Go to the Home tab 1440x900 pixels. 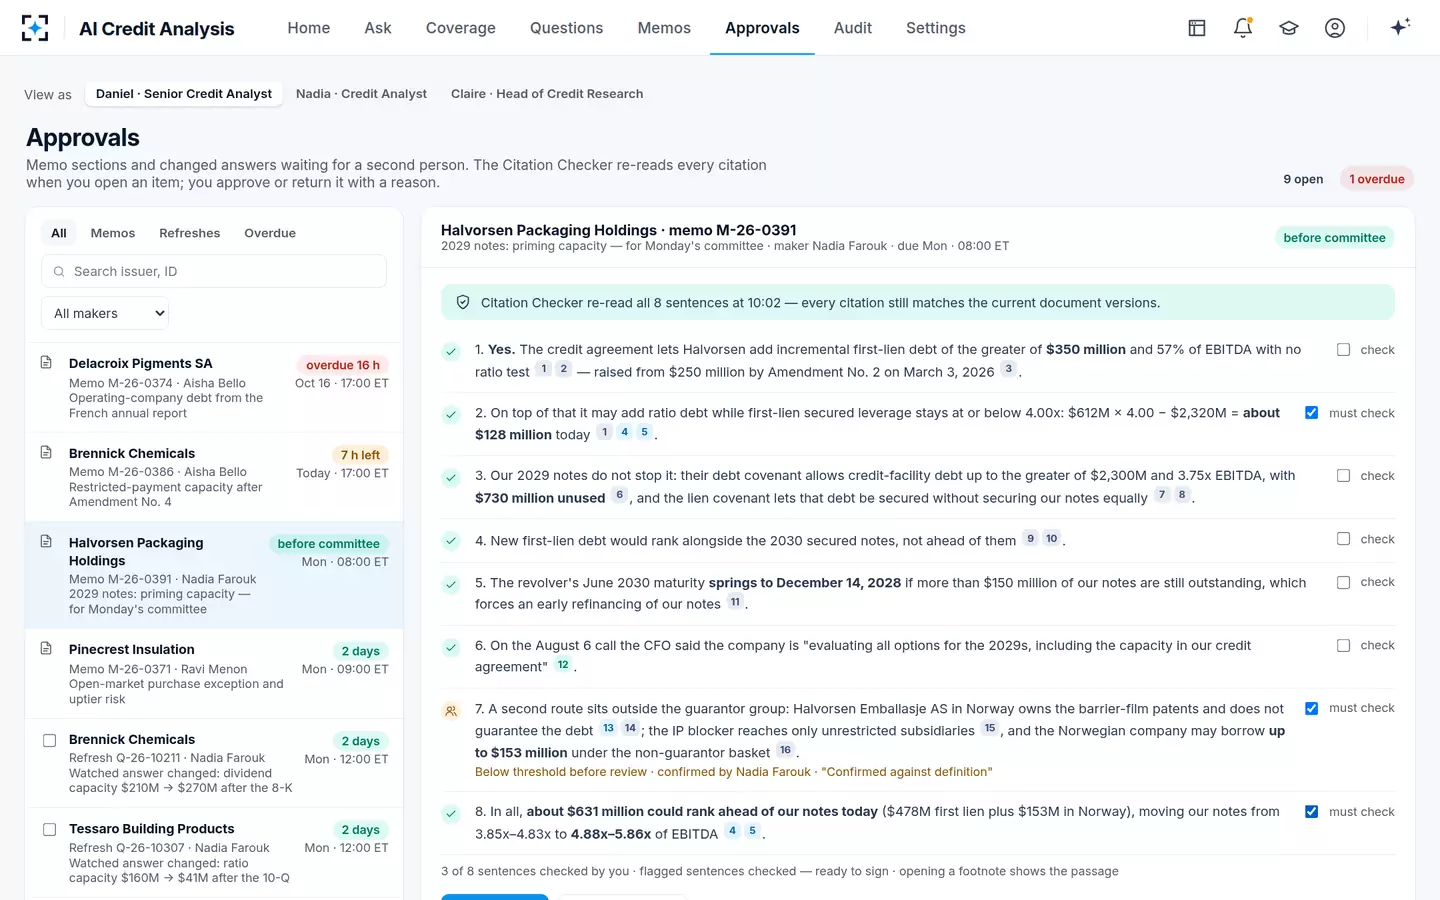click(309, 28)
